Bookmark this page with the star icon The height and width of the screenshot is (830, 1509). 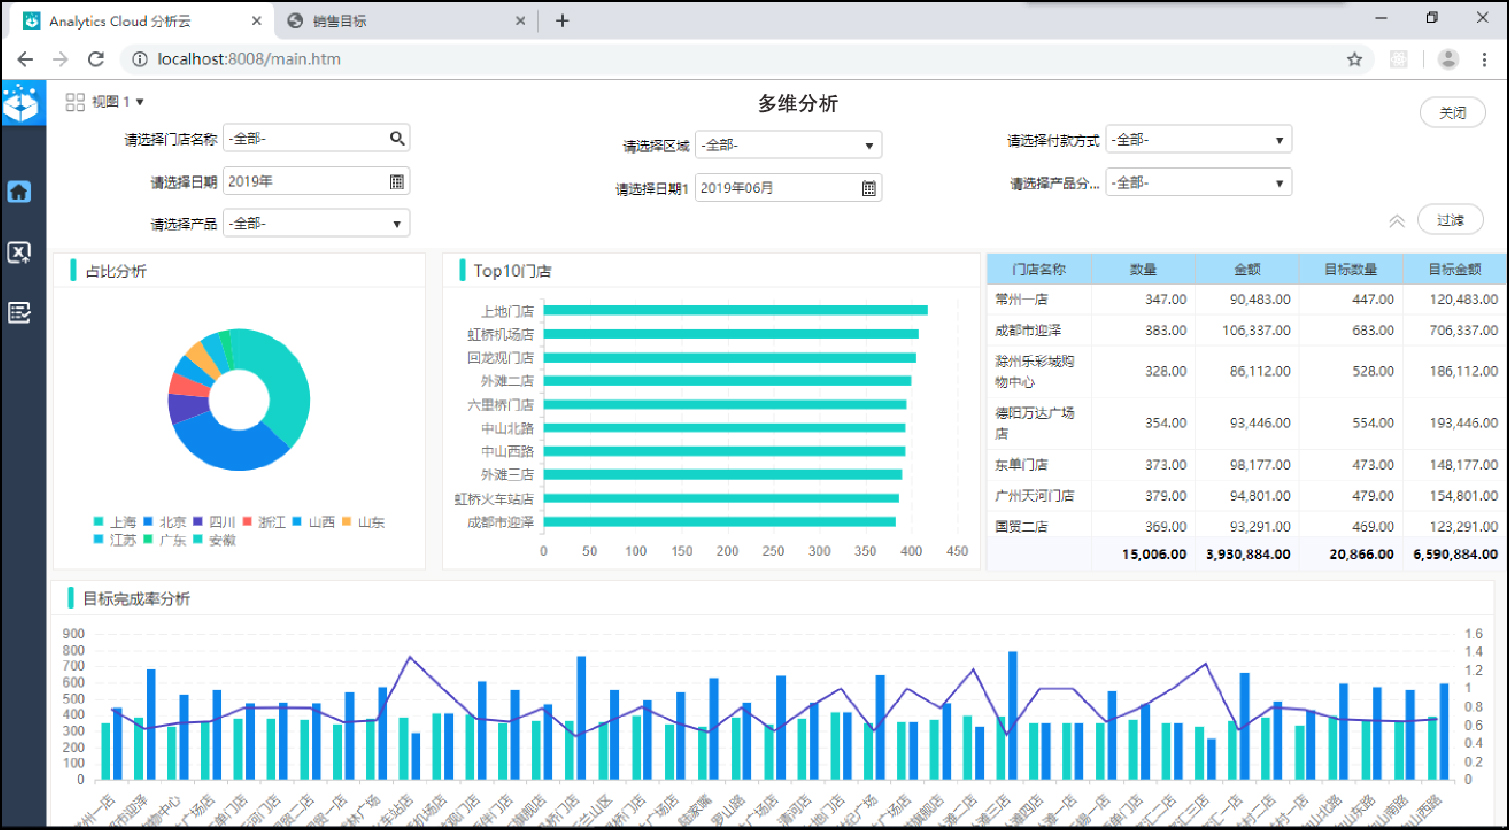[1354, 59]
